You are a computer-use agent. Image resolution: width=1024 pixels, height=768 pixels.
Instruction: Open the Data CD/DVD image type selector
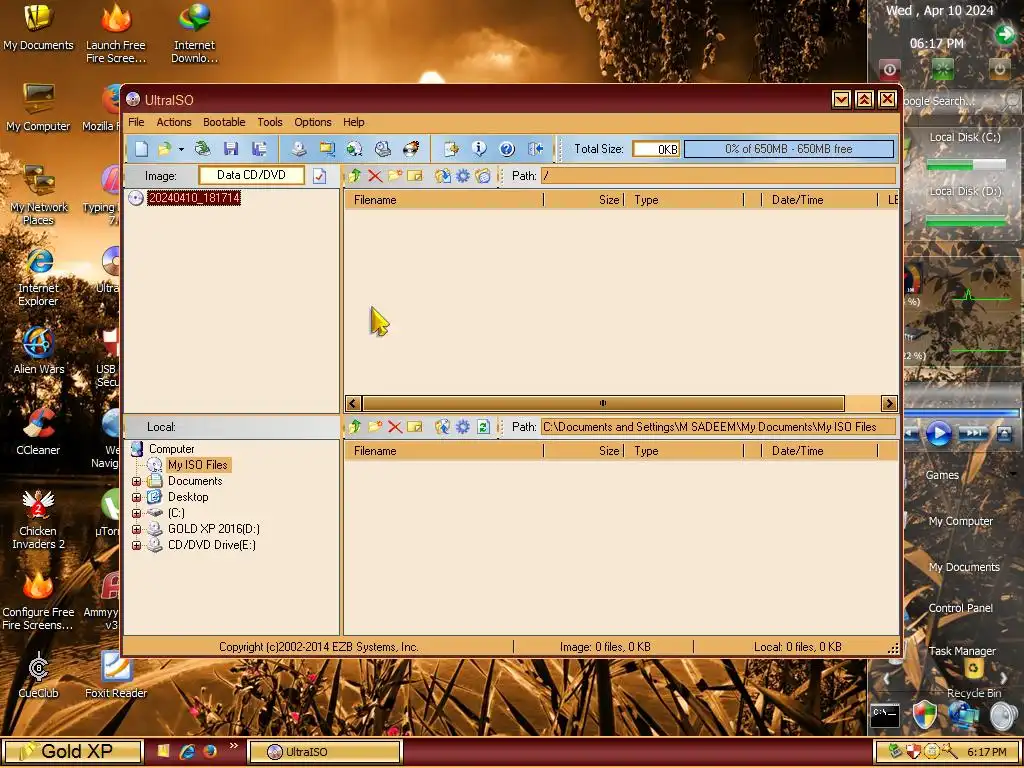coord(251,175)
